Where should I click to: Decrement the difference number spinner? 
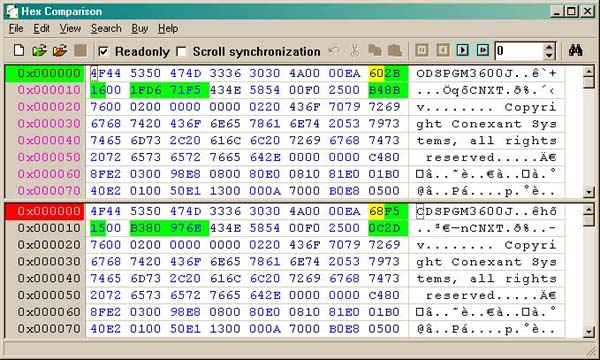(x=549, y=55)
